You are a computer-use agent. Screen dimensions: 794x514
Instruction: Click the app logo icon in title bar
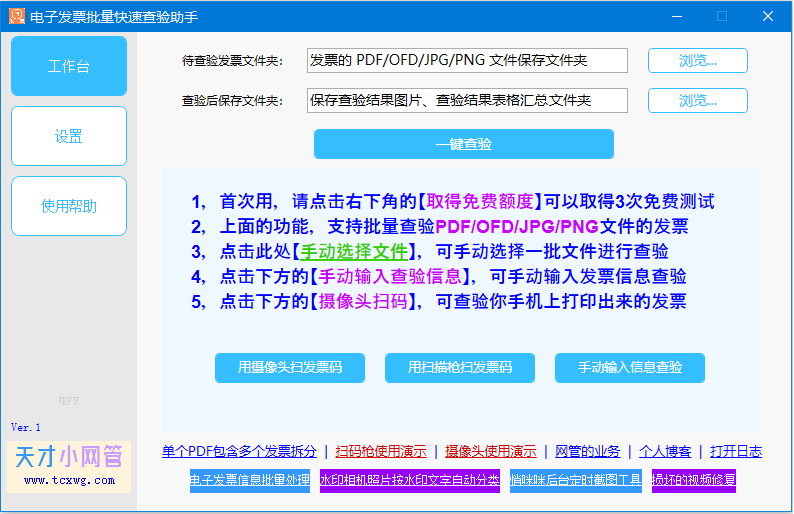17,16
